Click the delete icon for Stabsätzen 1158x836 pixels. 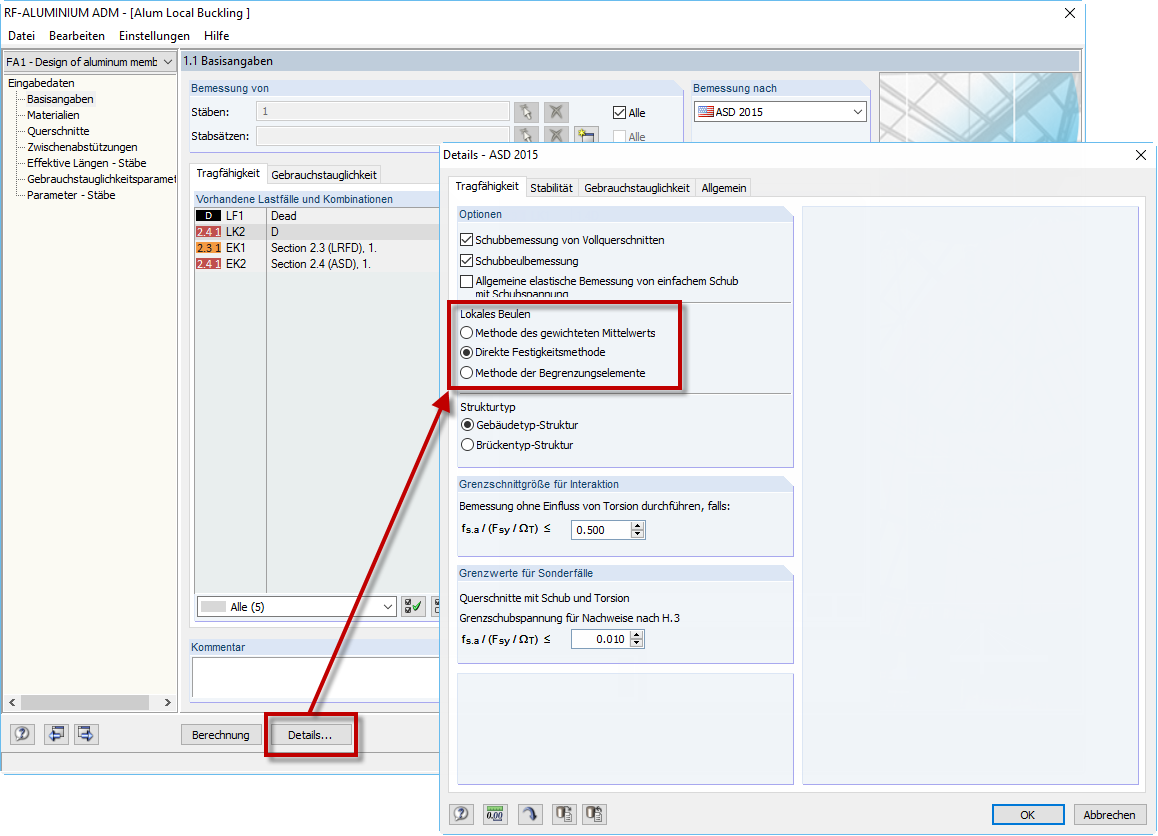556,134
